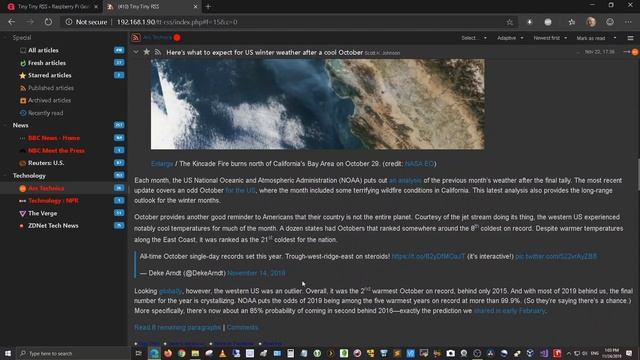Open Starred articles
This screenshot has height=360, width=640.
(49, 75)
